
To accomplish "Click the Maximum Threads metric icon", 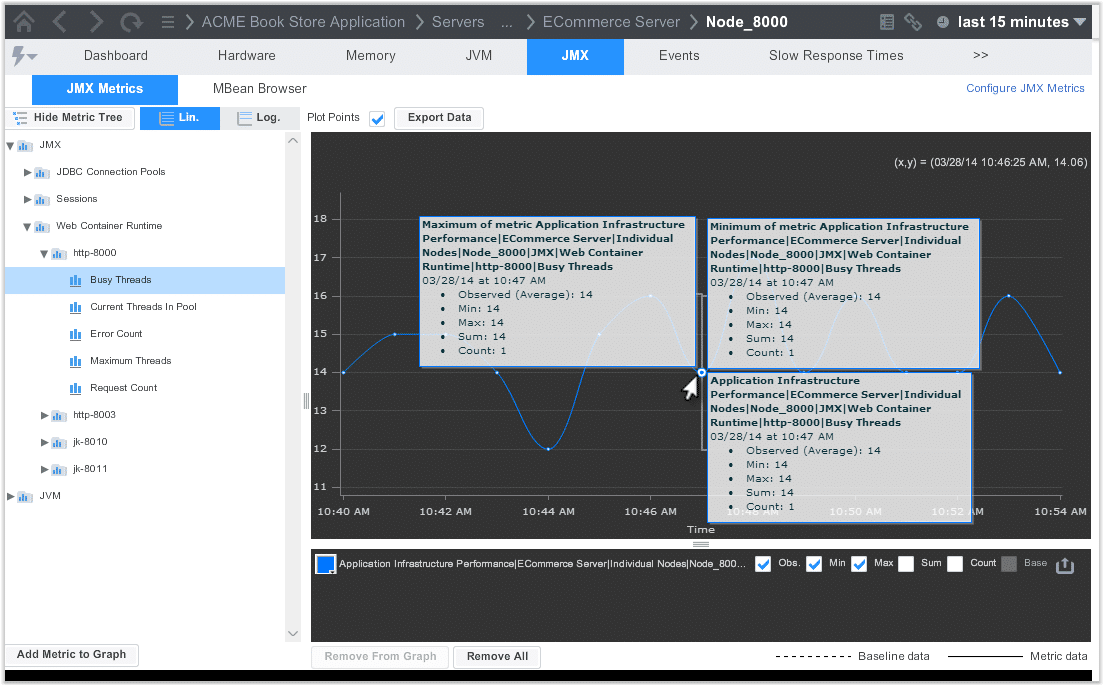I will click(75, 361).
